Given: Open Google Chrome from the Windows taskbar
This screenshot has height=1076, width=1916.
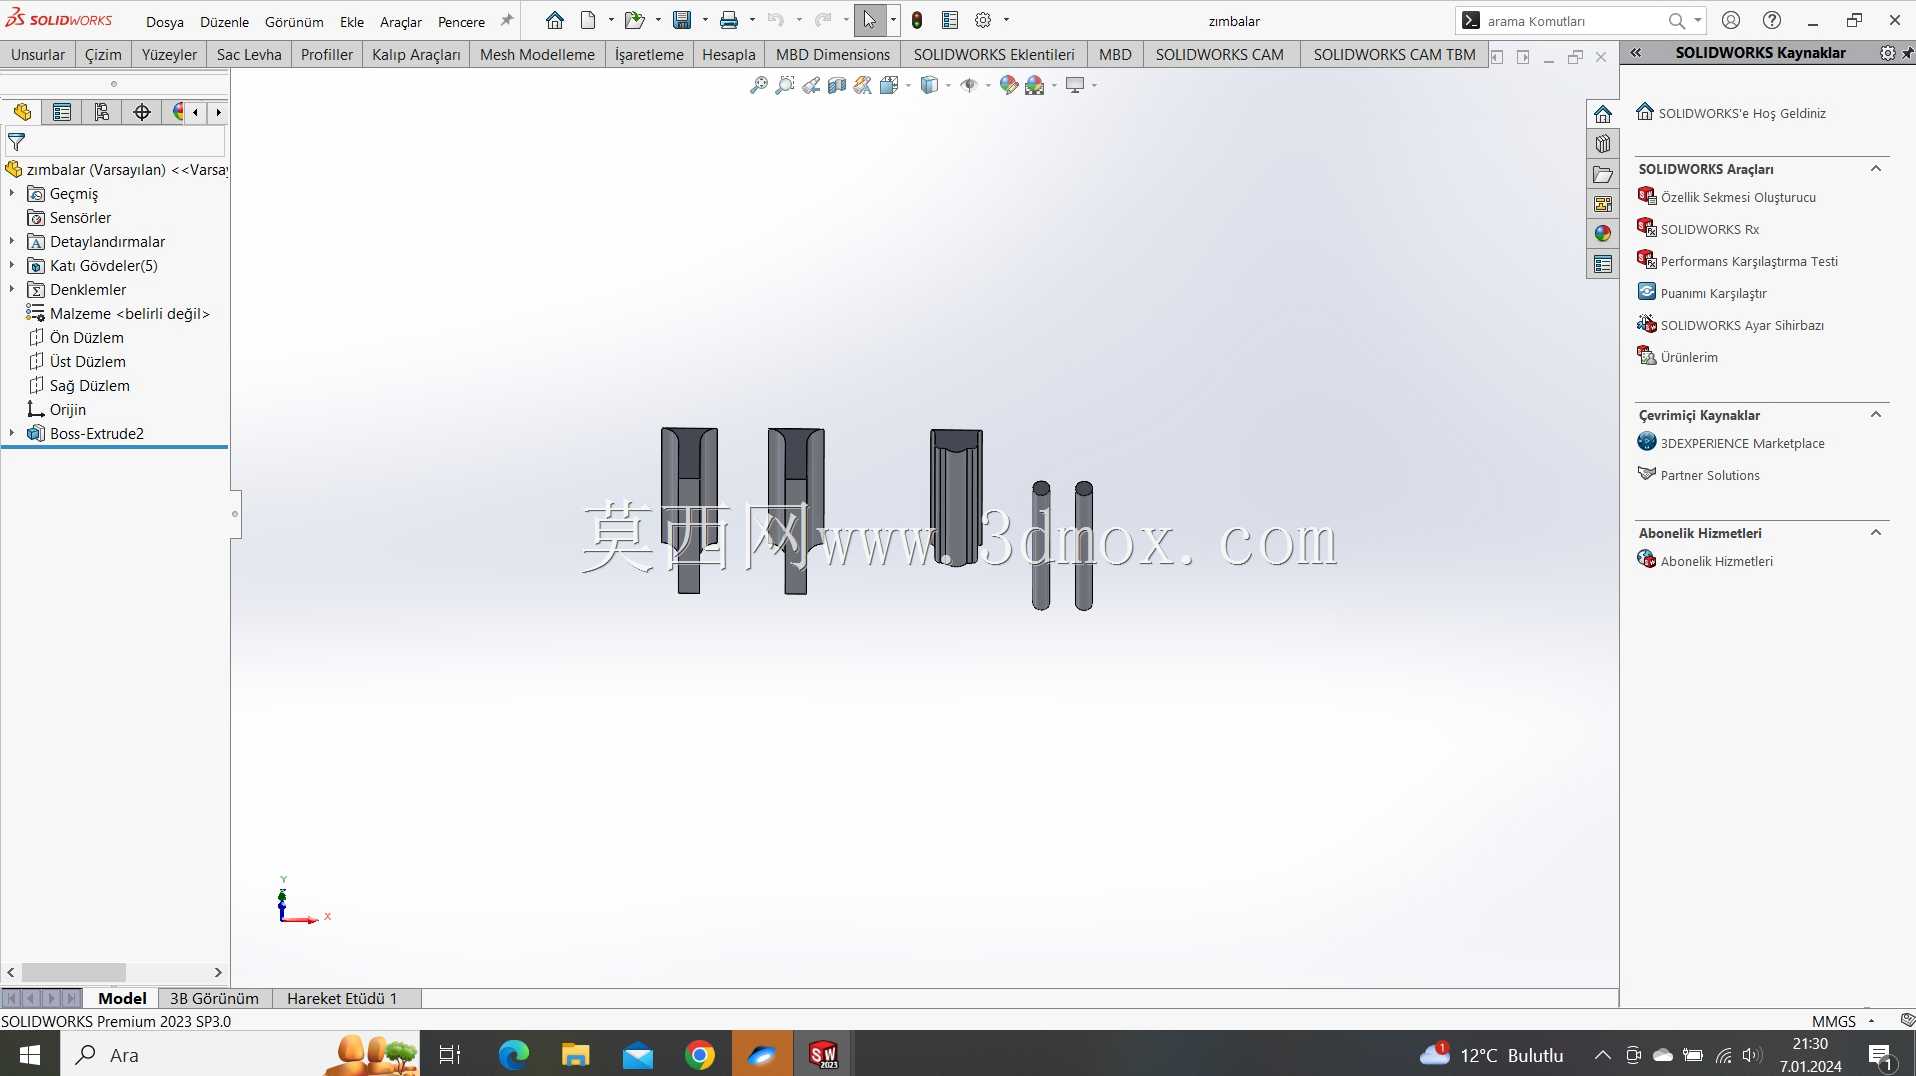Looking at the screenshot, I should click(x=700, y=1055).
